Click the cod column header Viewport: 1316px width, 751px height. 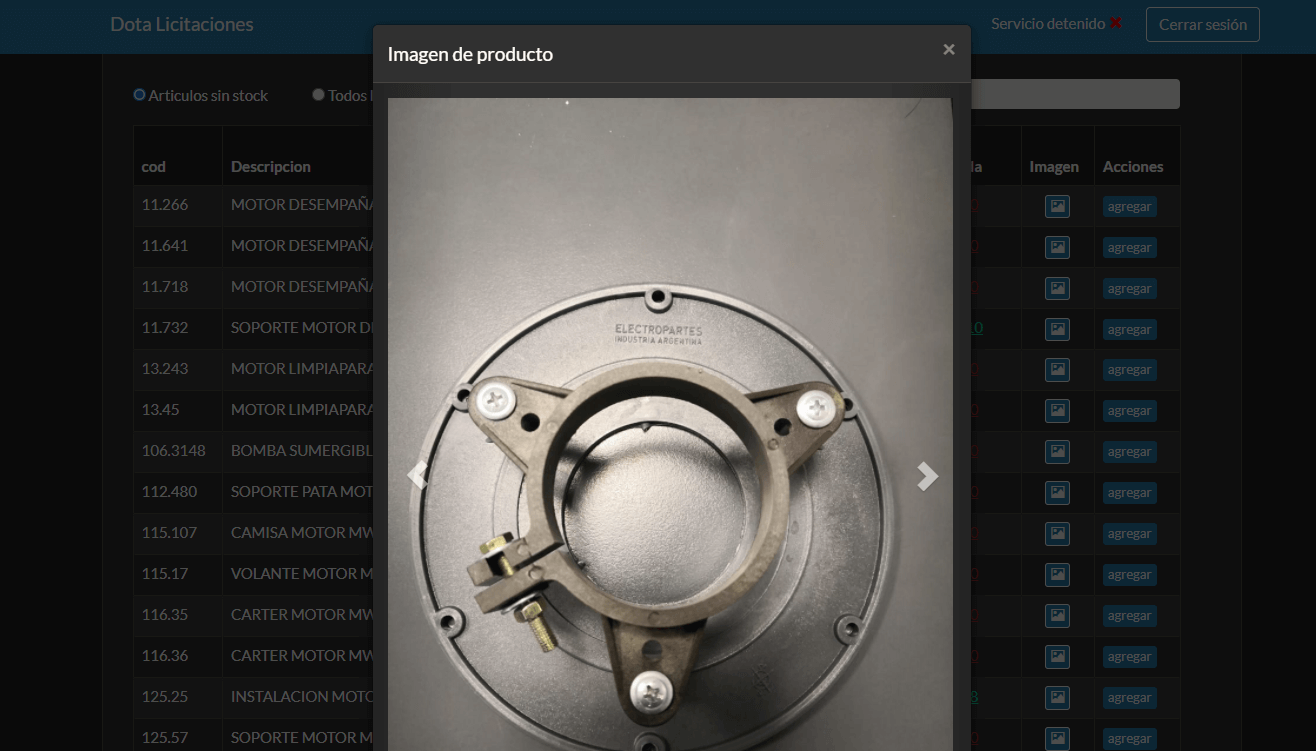click(154, 167)
